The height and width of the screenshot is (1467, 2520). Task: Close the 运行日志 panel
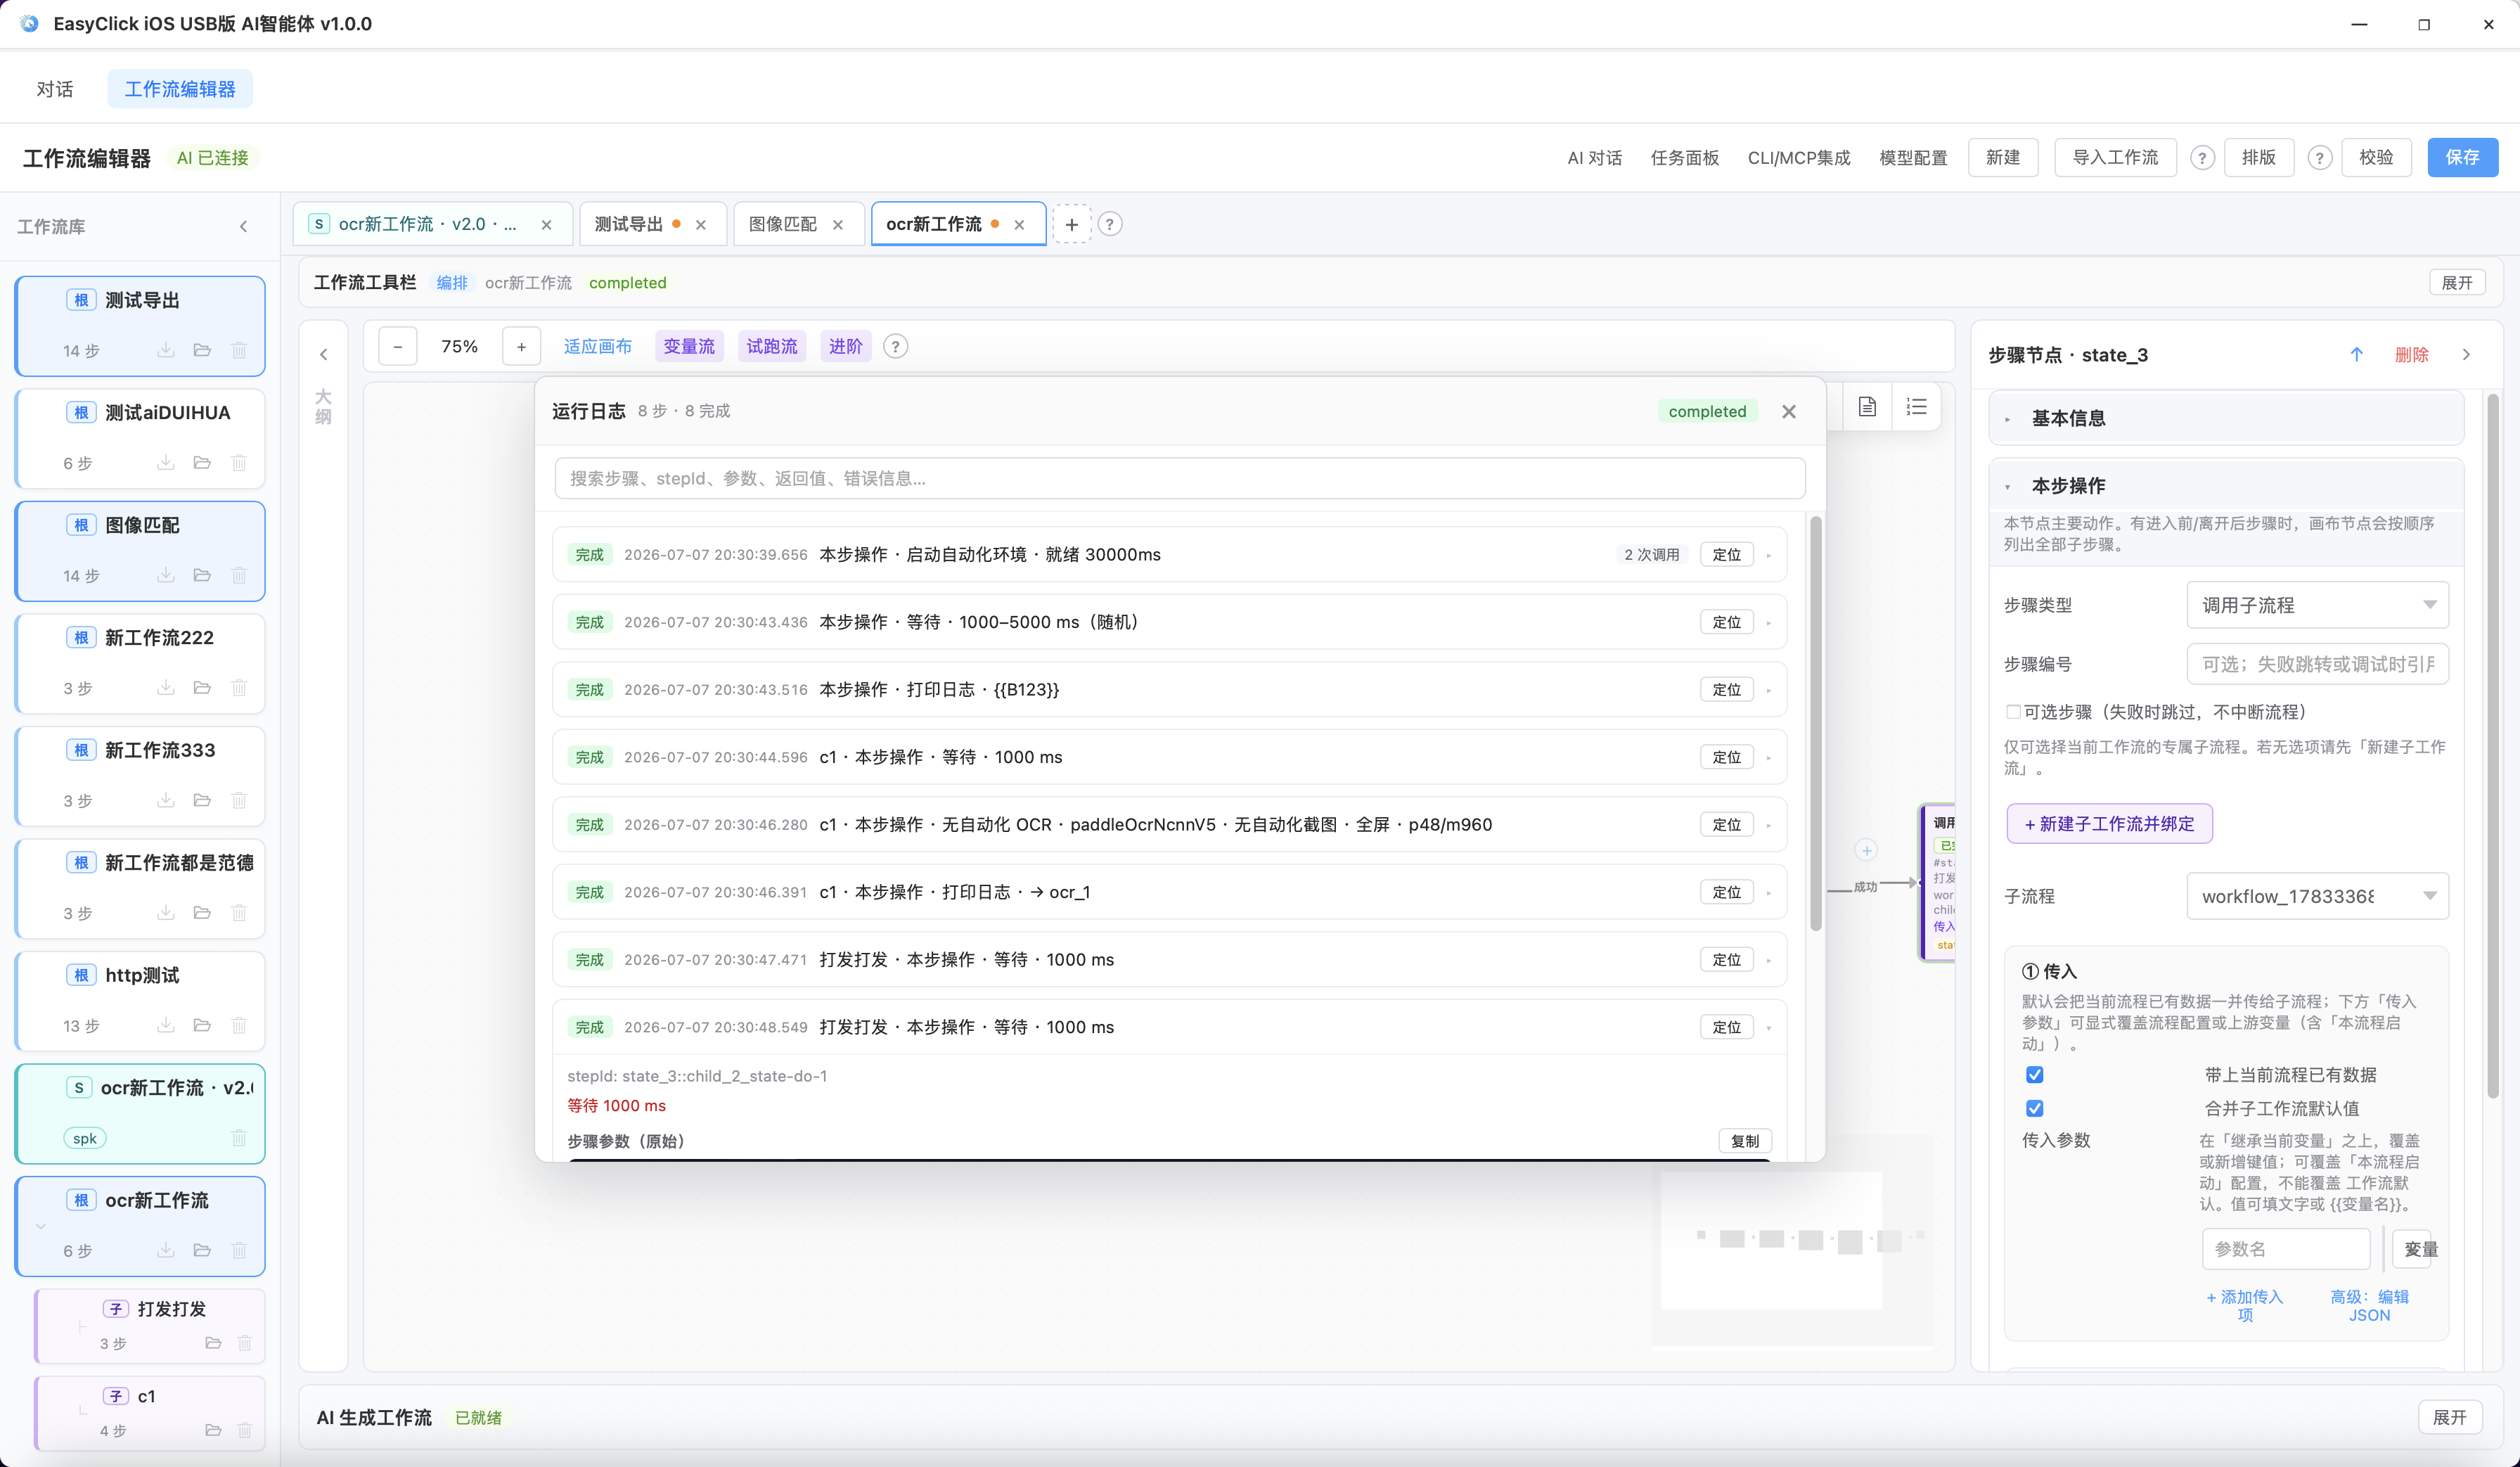pyautogui.click(x=1789, y=411)
